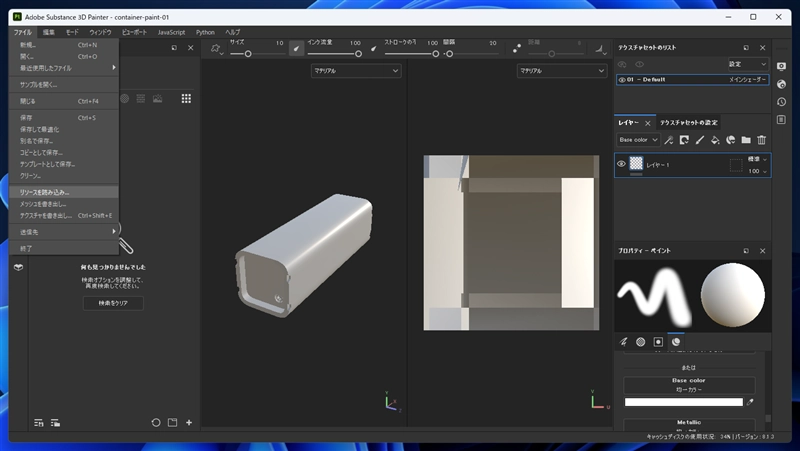
Task: Select the material tab icon in paint properties
Action: tap(676, 342)
